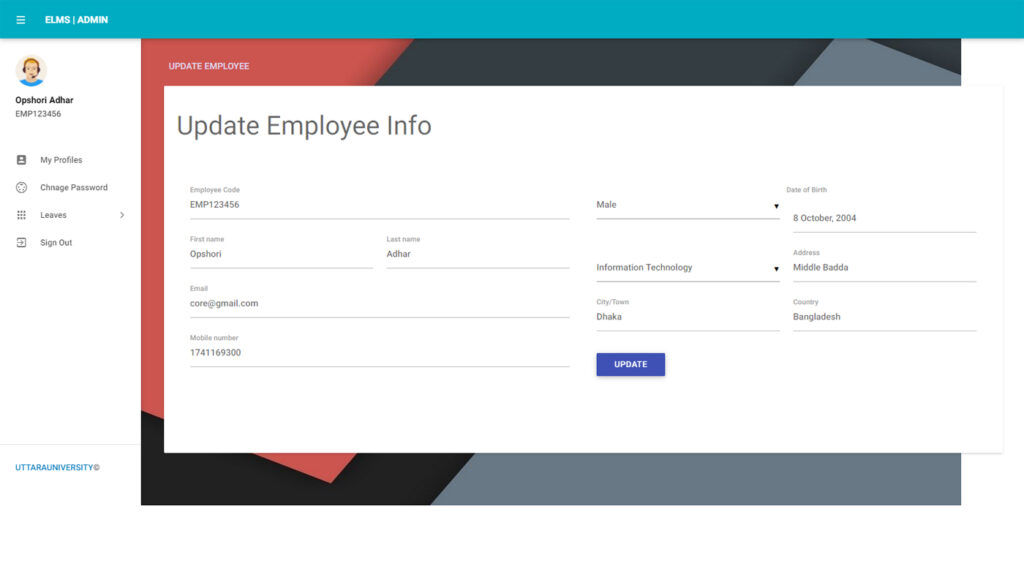Viewport: 1024px width, 585px height.
Task: Click the user avatar picture
Action: [x=31, y=71]
